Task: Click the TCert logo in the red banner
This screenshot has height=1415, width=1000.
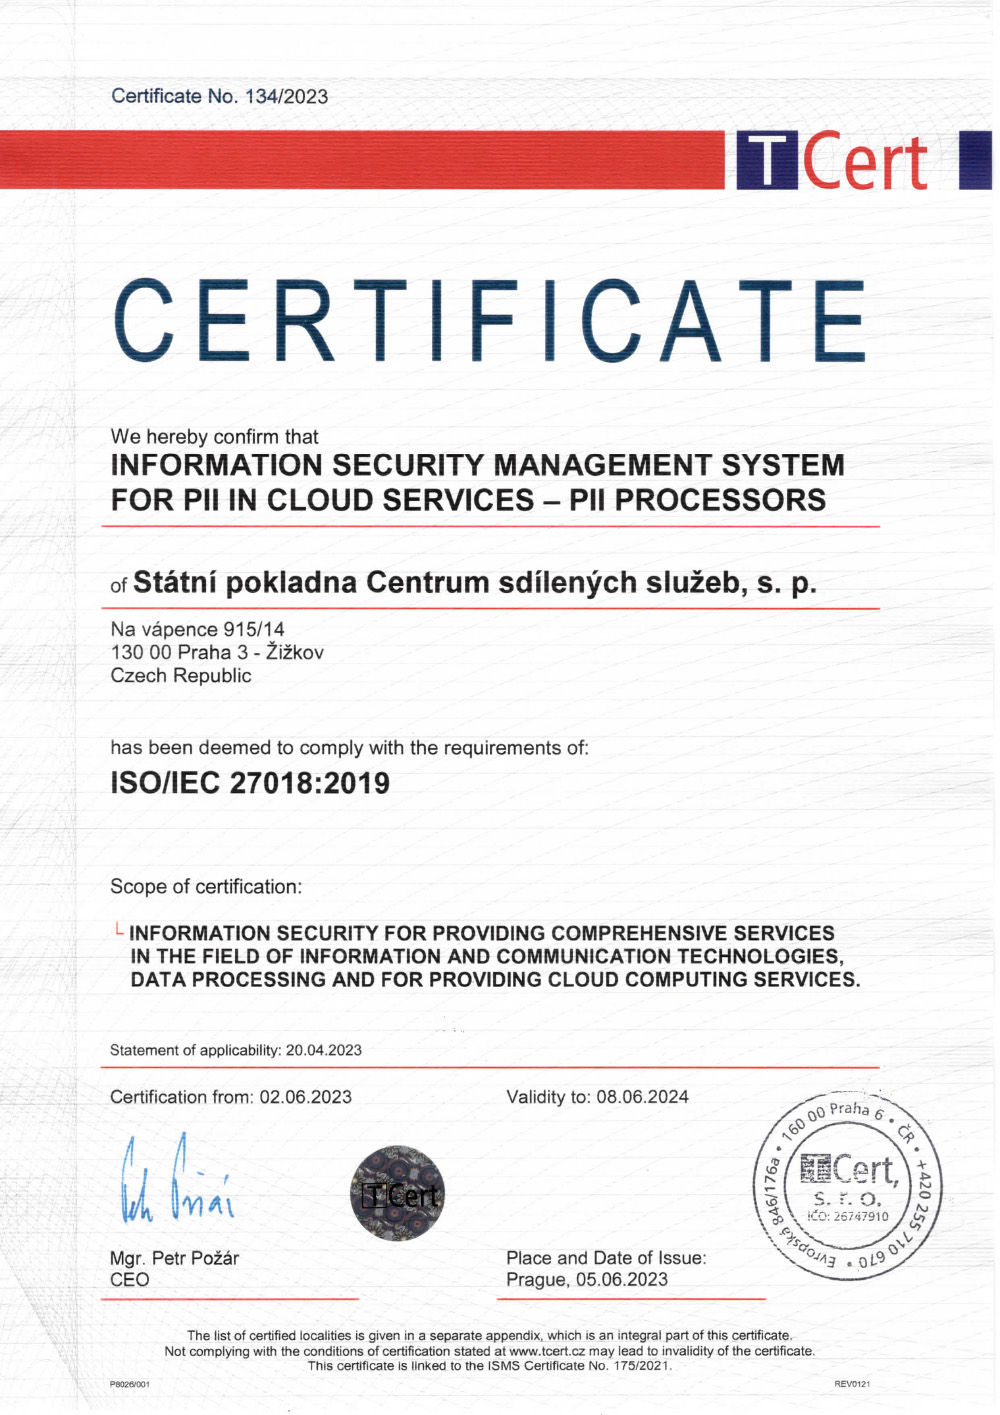Action: tap(834, 160)
